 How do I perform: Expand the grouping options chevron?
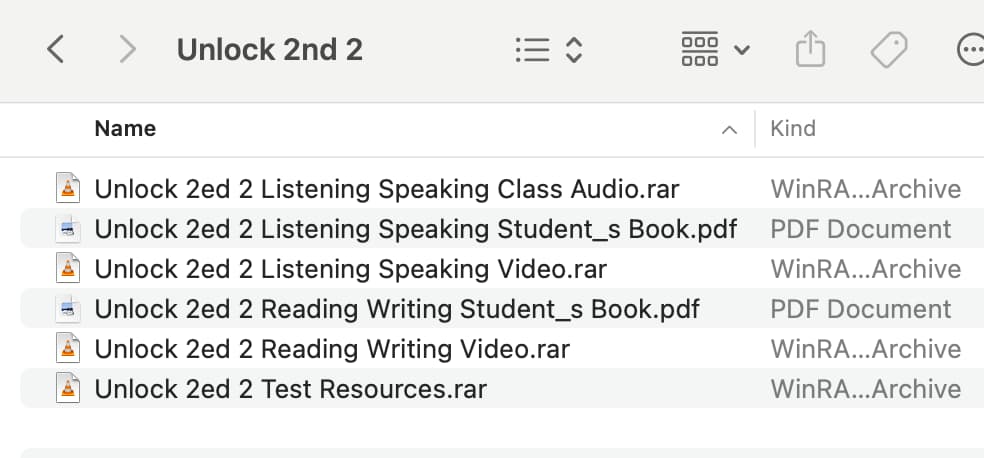742,50
